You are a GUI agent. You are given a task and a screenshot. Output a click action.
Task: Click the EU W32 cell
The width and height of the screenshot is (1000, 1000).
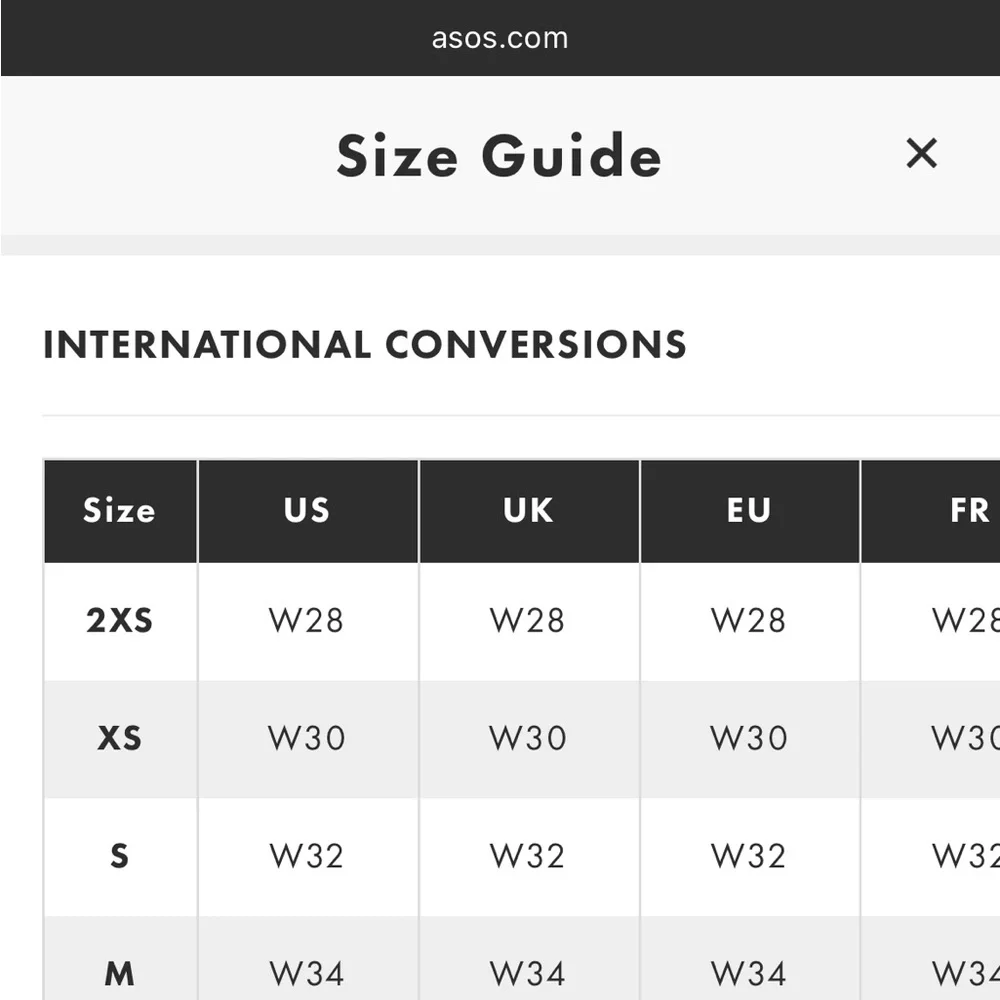tap(749, 856)
